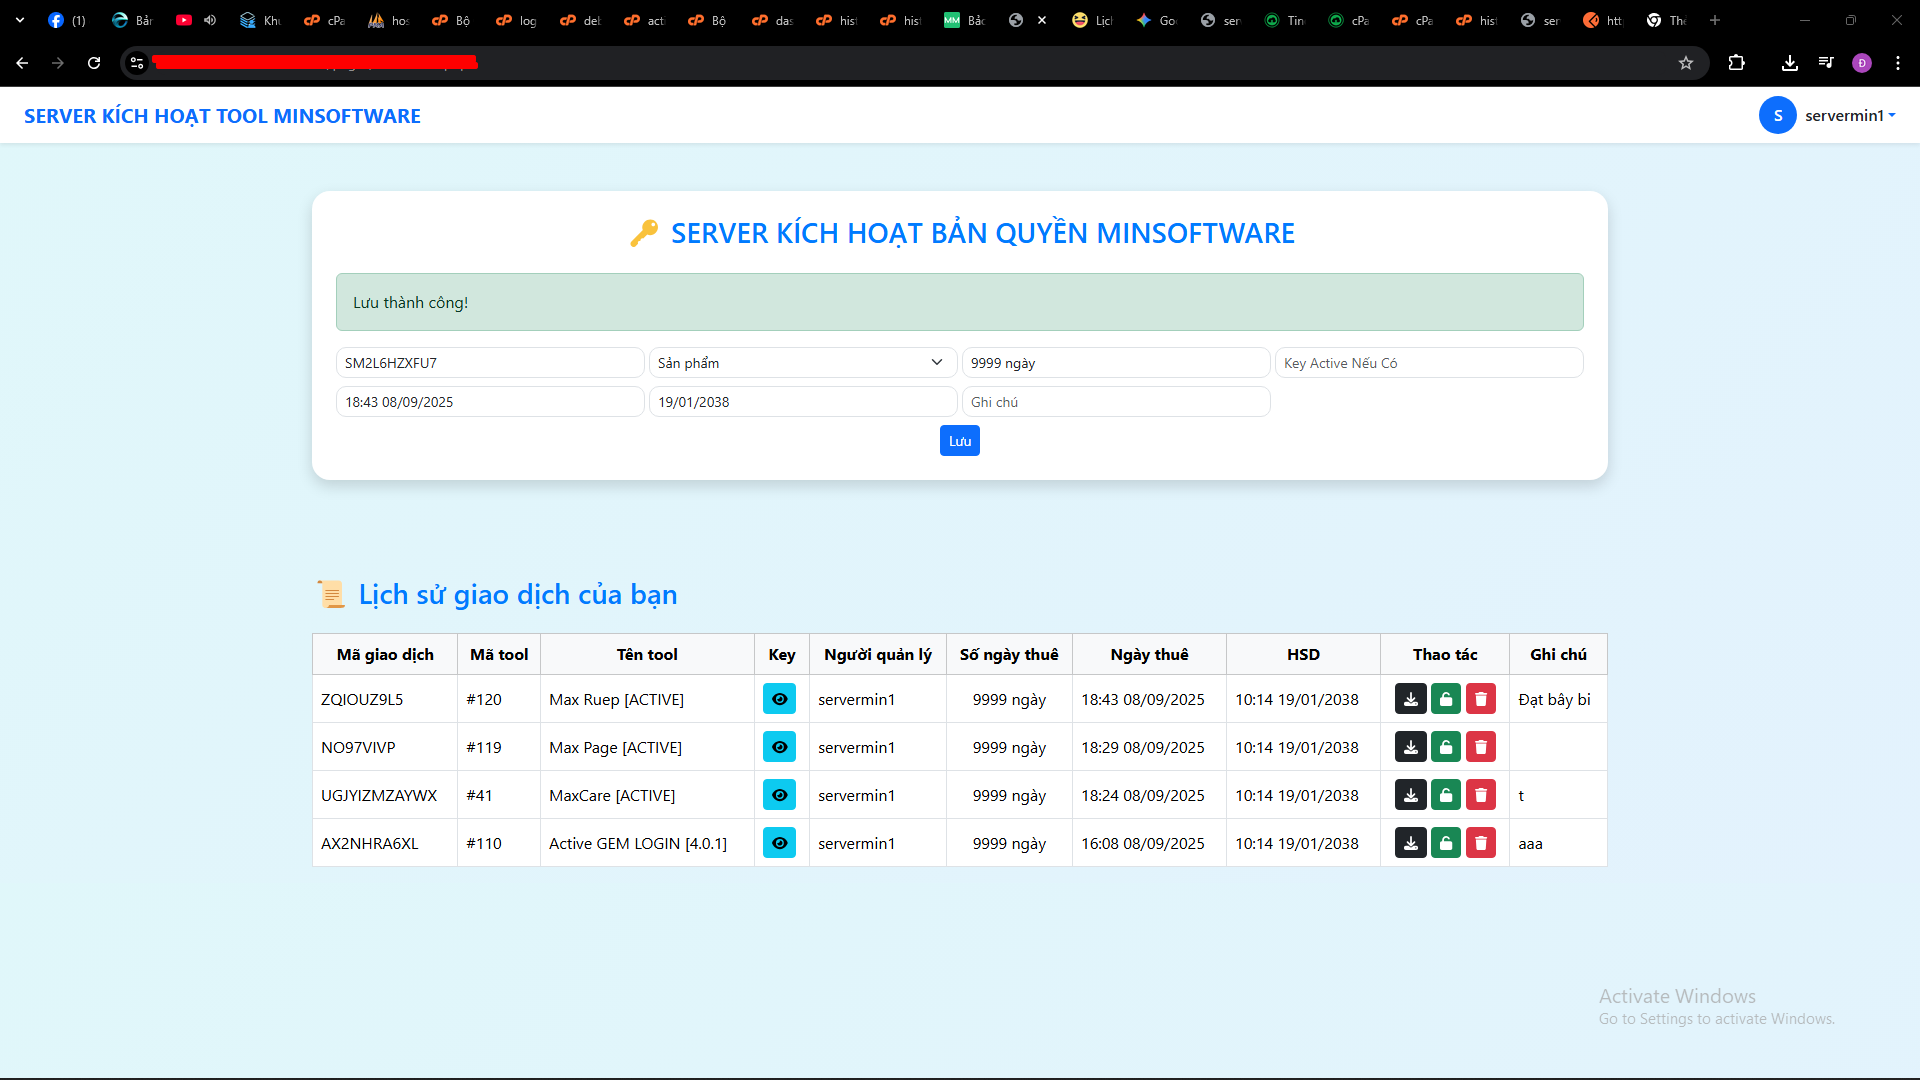Close the active browser tab
The width and height of the screenshot is (1920, 1080).
pos(1042,20)
